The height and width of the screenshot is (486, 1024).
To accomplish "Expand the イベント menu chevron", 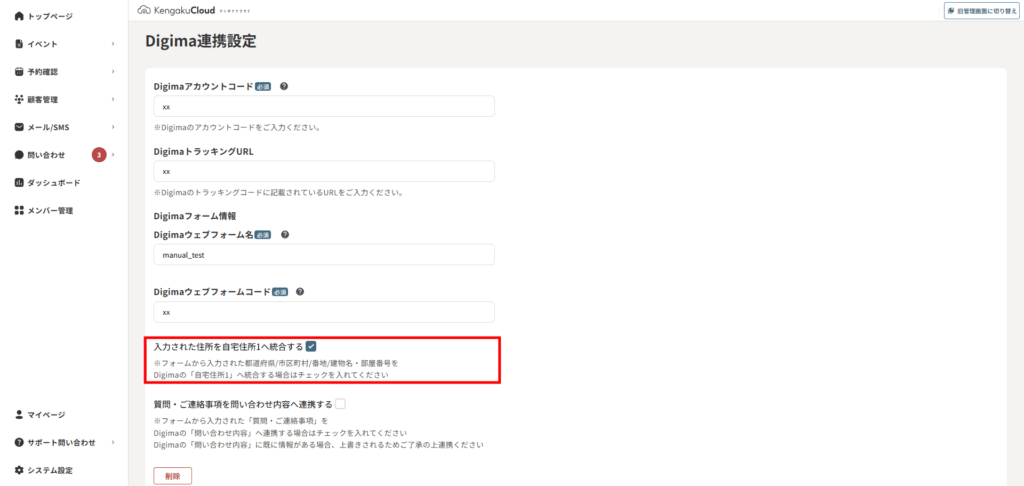I will (113, 44).
